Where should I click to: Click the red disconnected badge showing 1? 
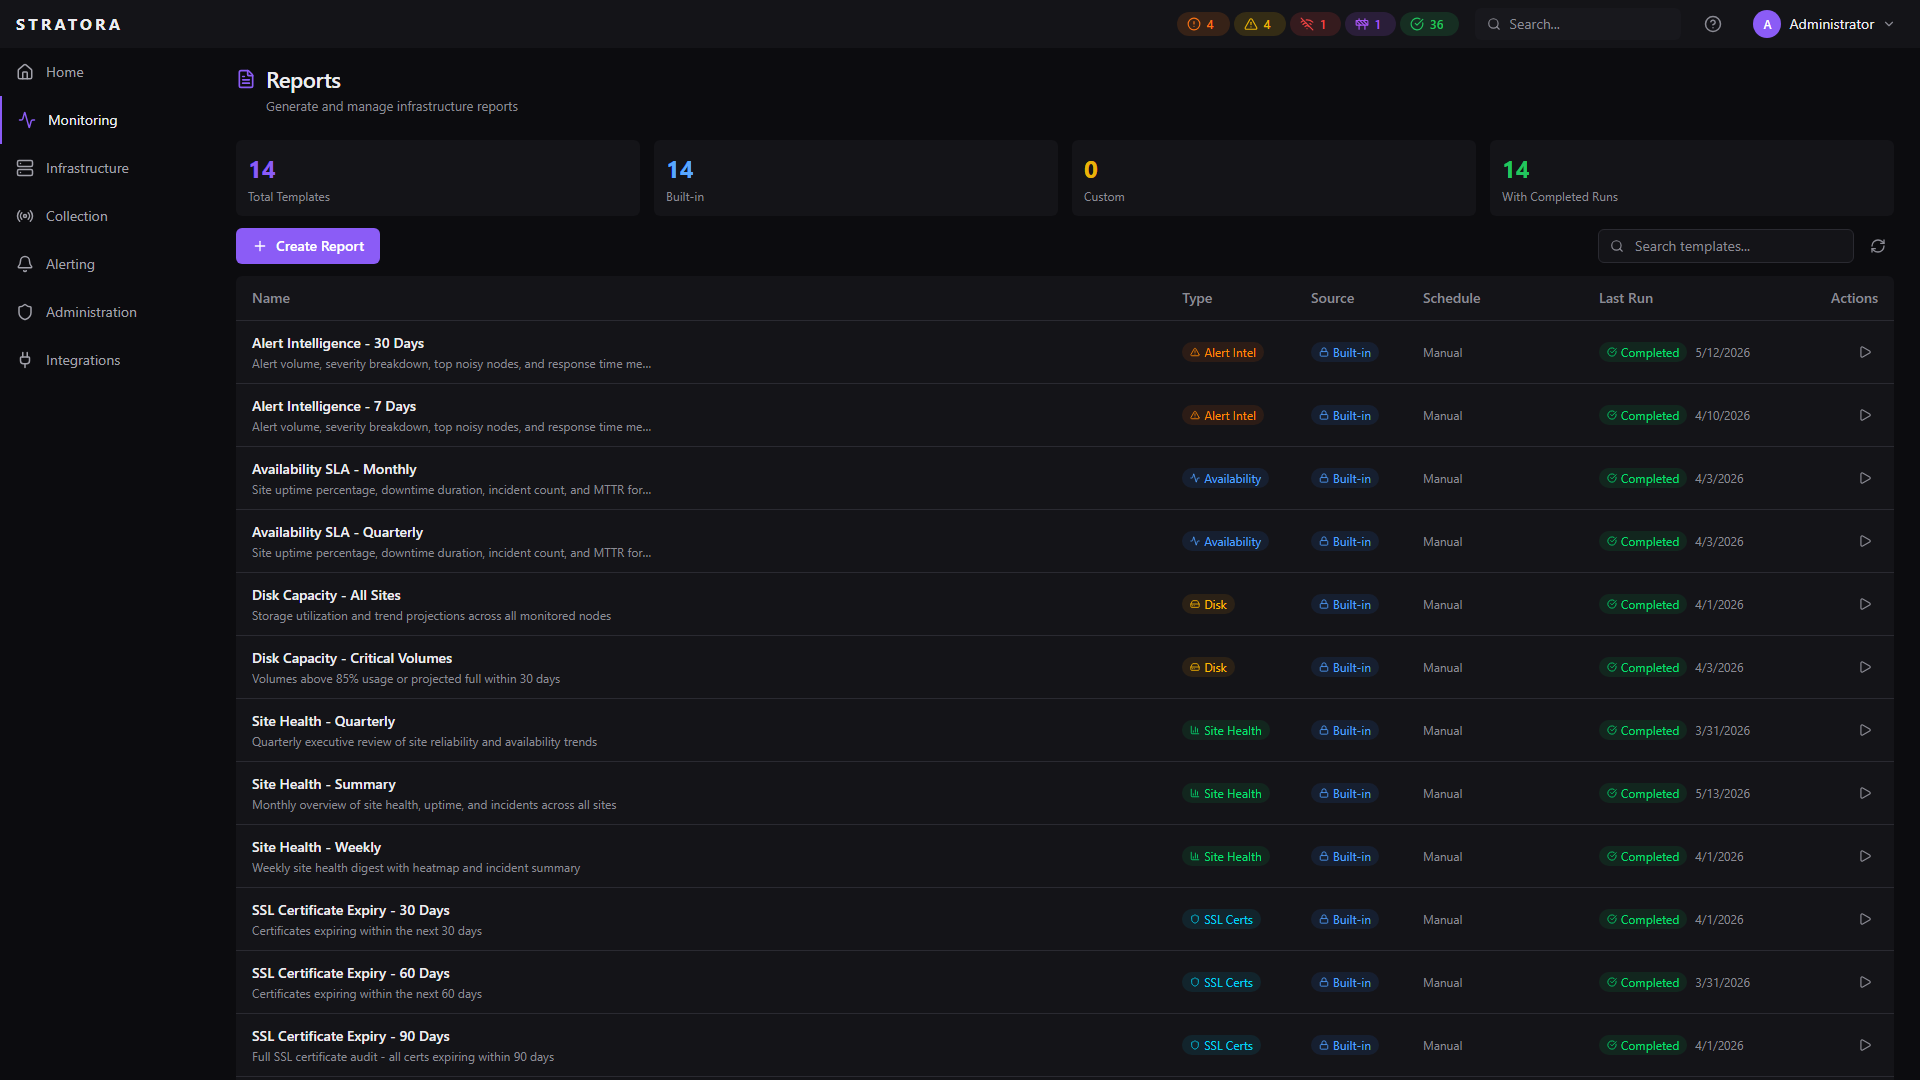[x=1315, y=24]
